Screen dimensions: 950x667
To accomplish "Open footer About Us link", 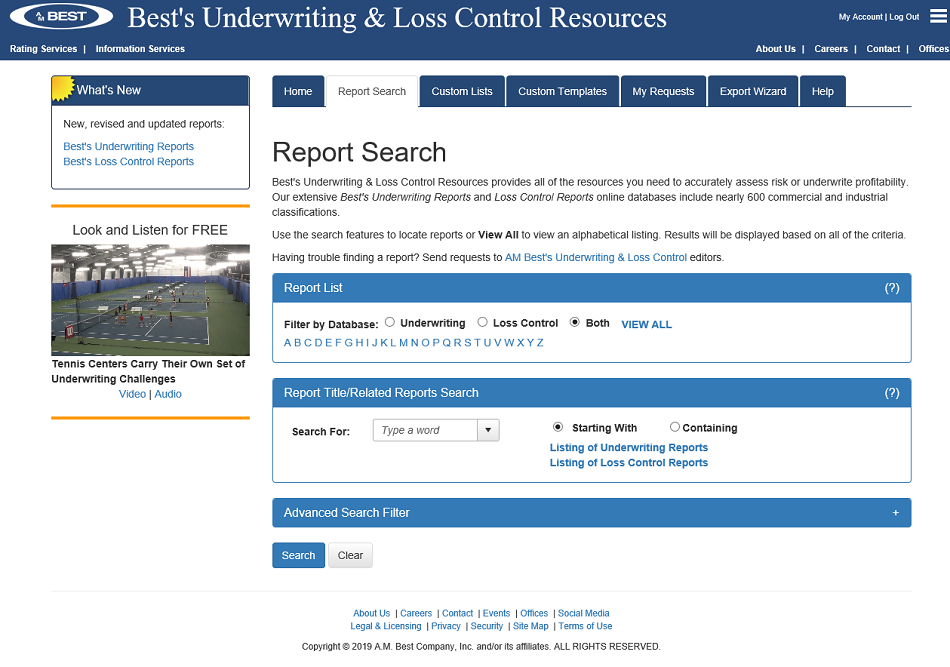I will coord(371,613).
